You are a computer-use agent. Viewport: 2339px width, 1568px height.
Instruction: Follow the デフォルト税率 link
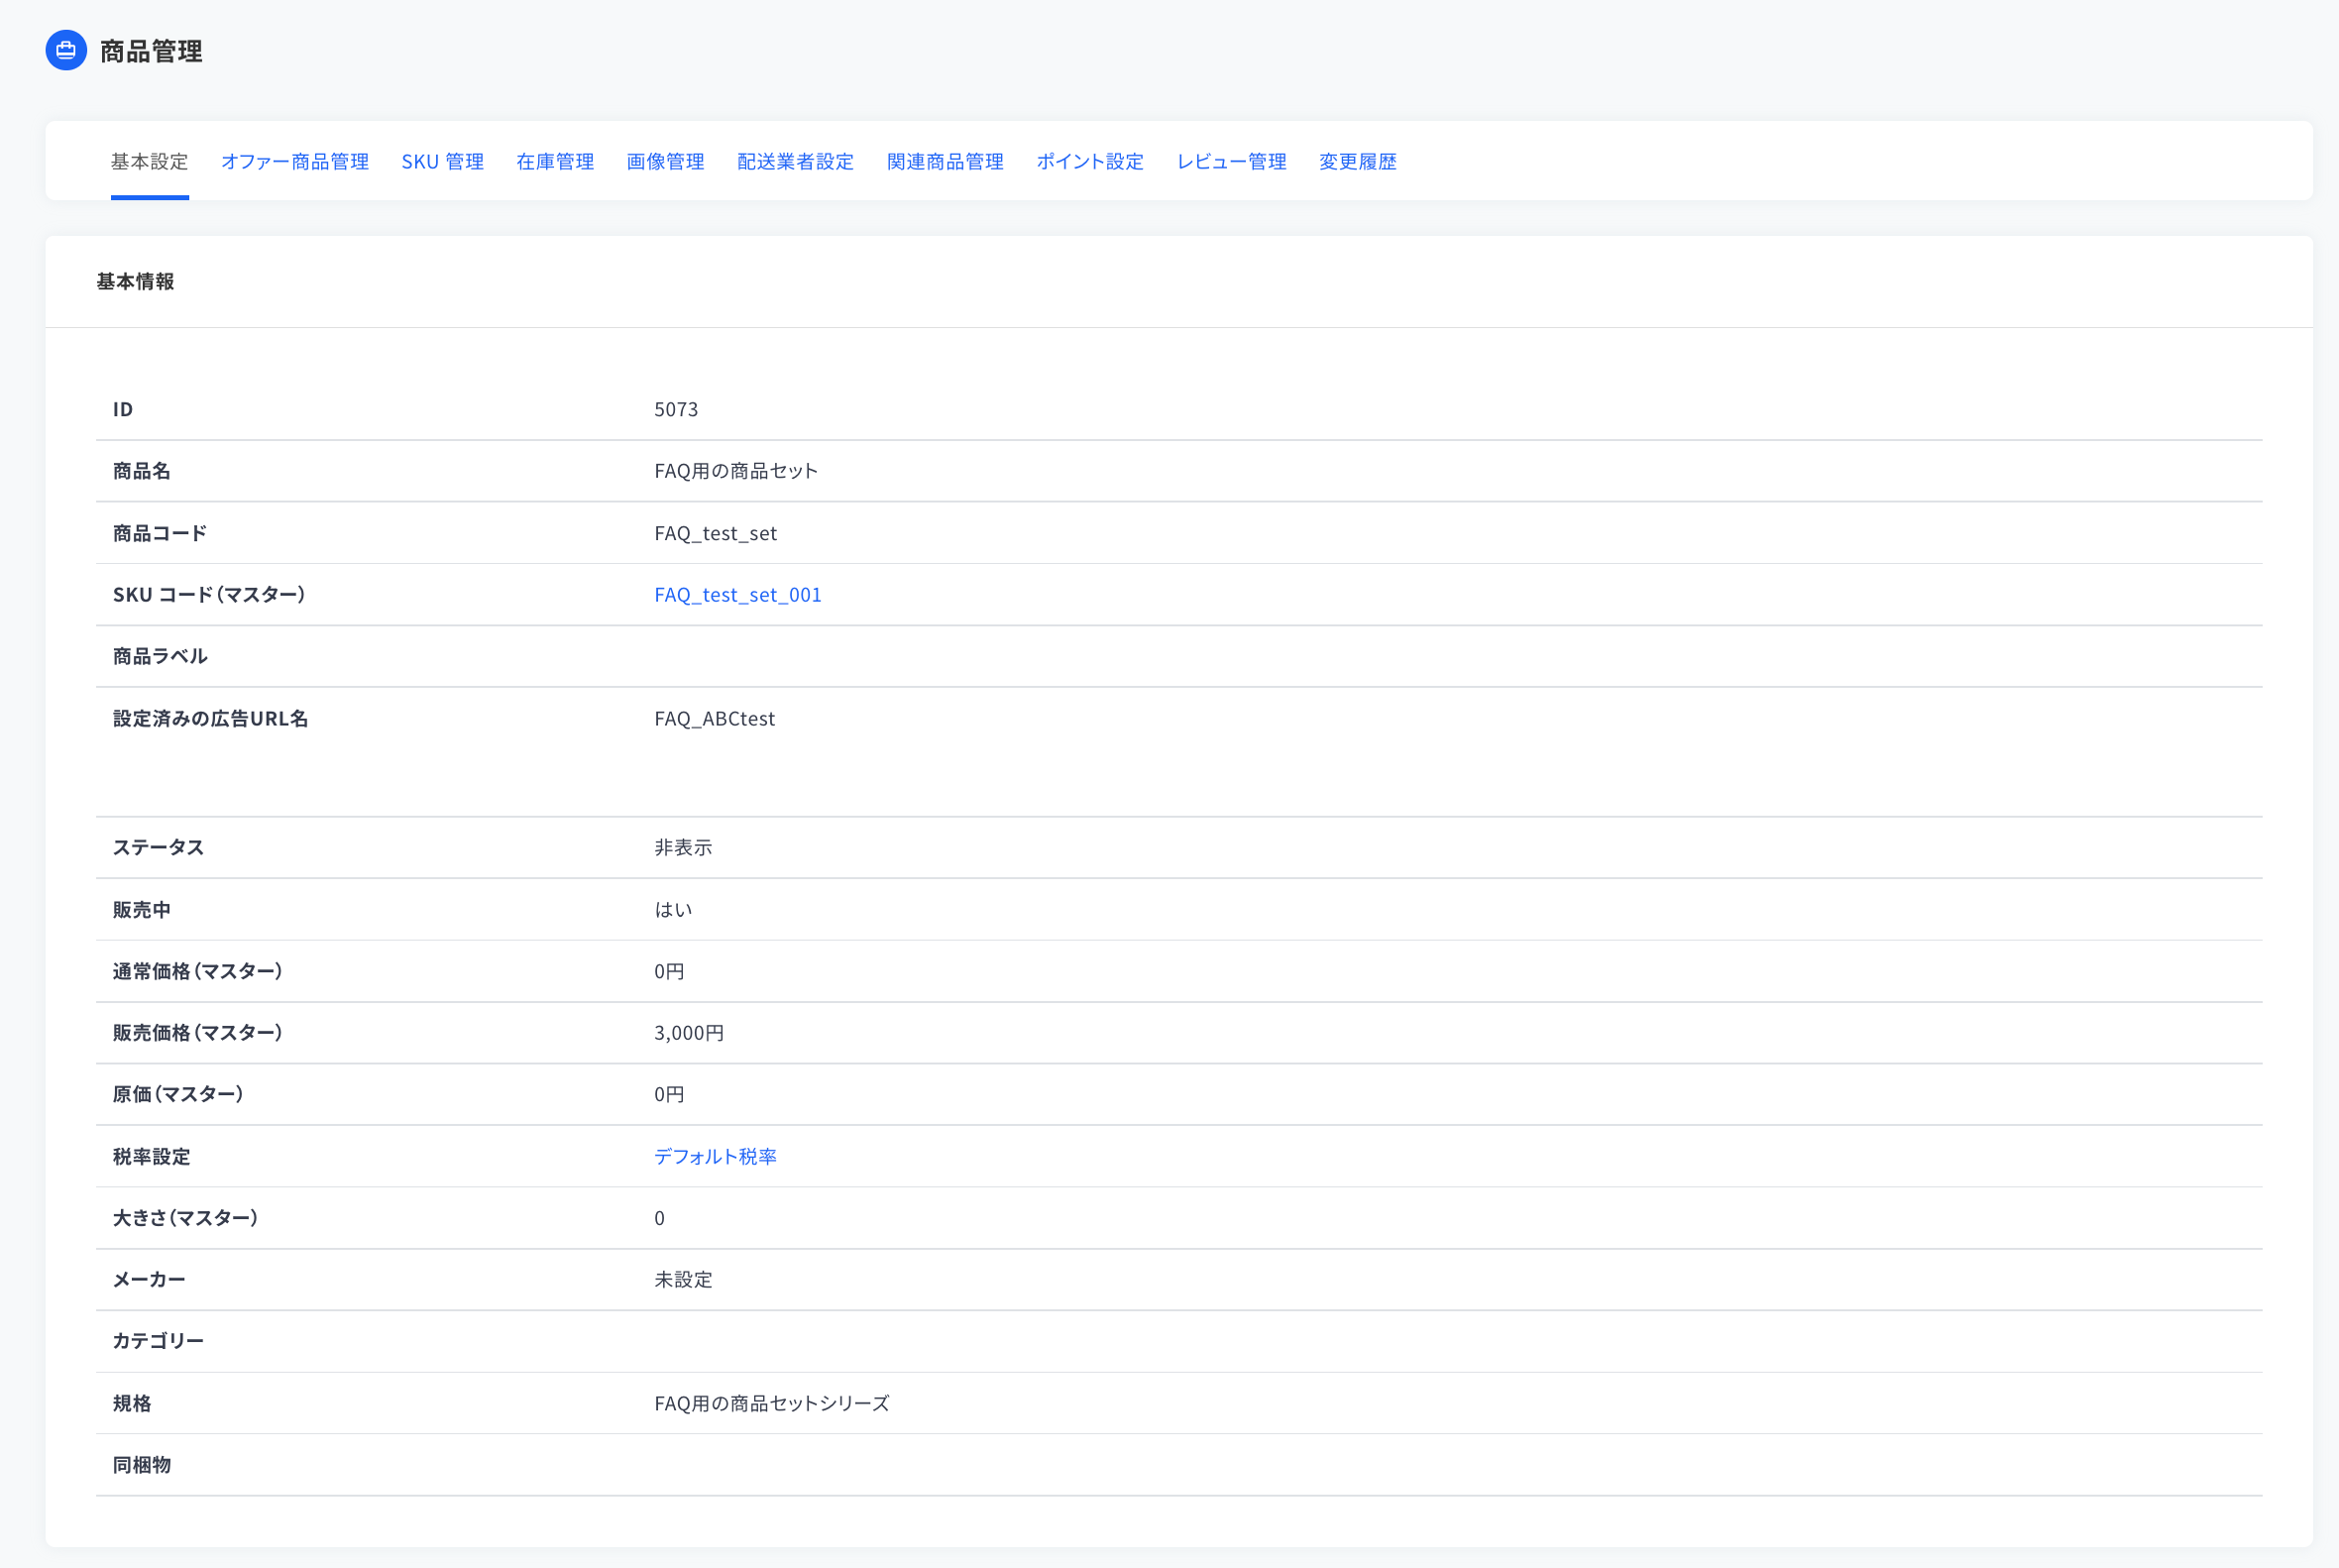tap(715, 1156)
